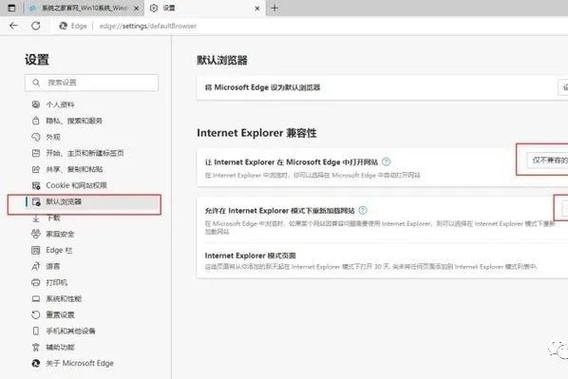Click the Internet Explorer 兼容性 heading
This screenshot has width=568, height=379.
click(256, 133)
